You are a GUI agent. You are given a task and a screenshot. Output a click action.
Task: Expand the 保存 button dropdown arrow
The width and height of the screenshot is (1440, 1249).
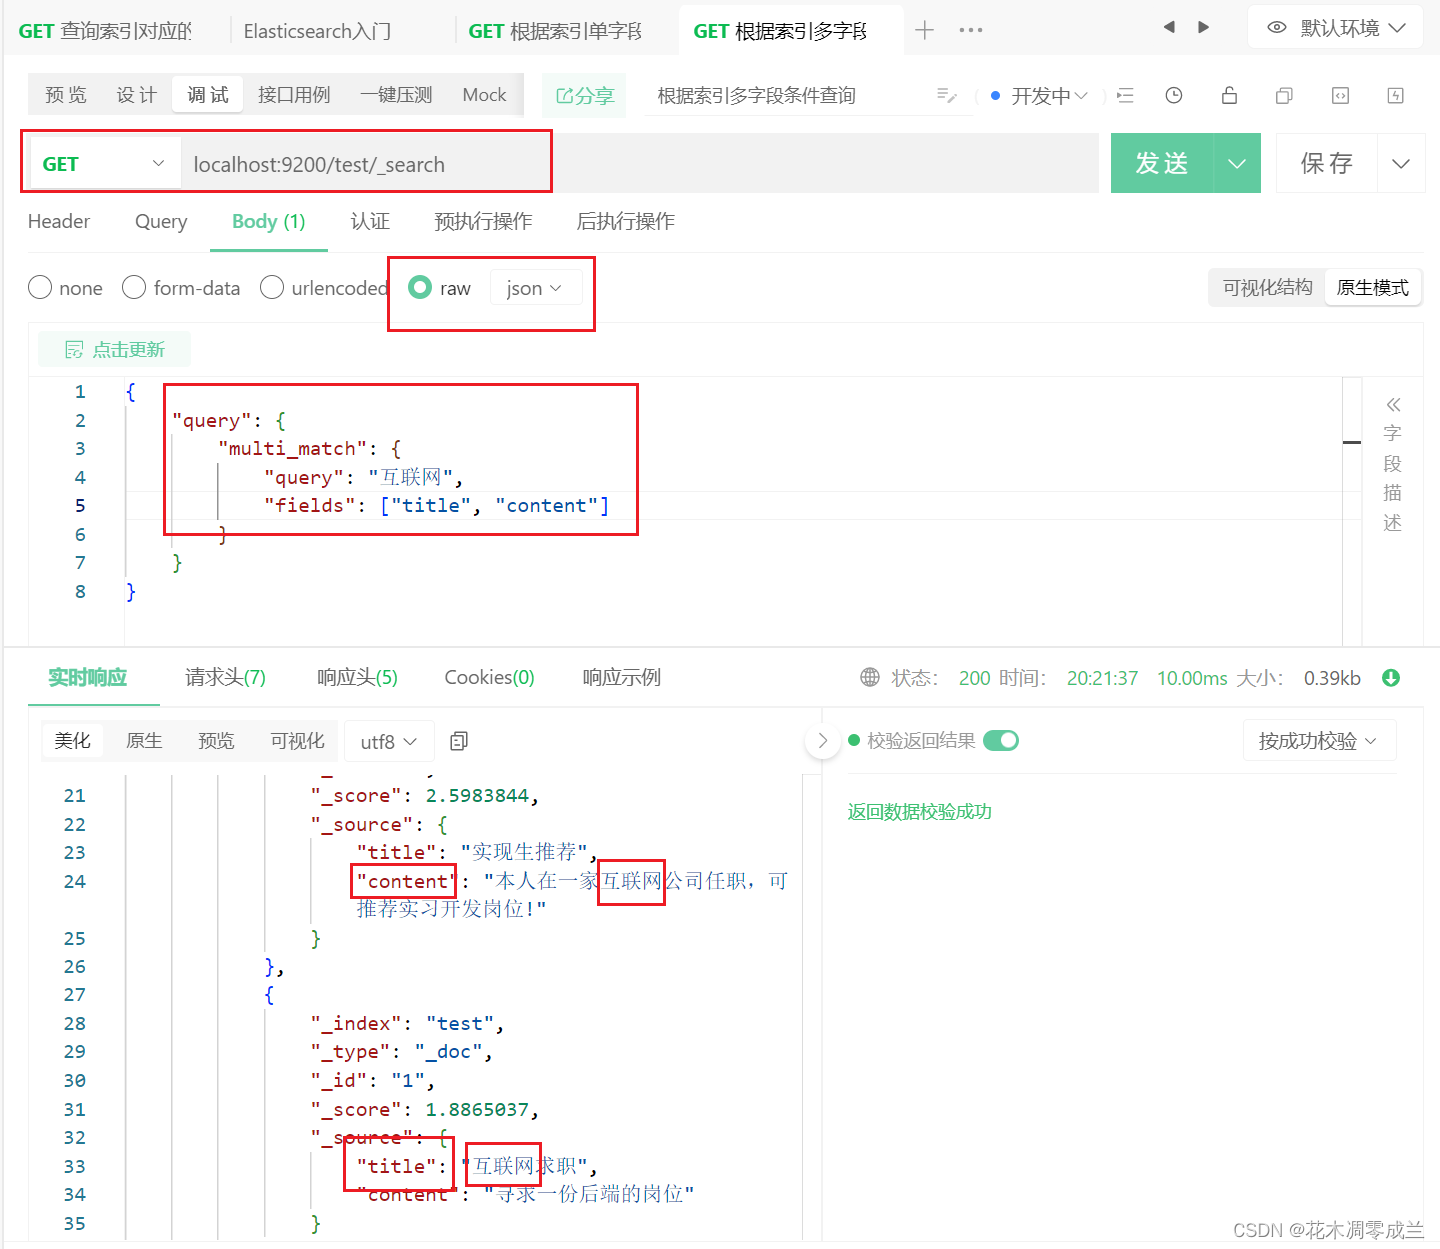[x=1401, y=164]
